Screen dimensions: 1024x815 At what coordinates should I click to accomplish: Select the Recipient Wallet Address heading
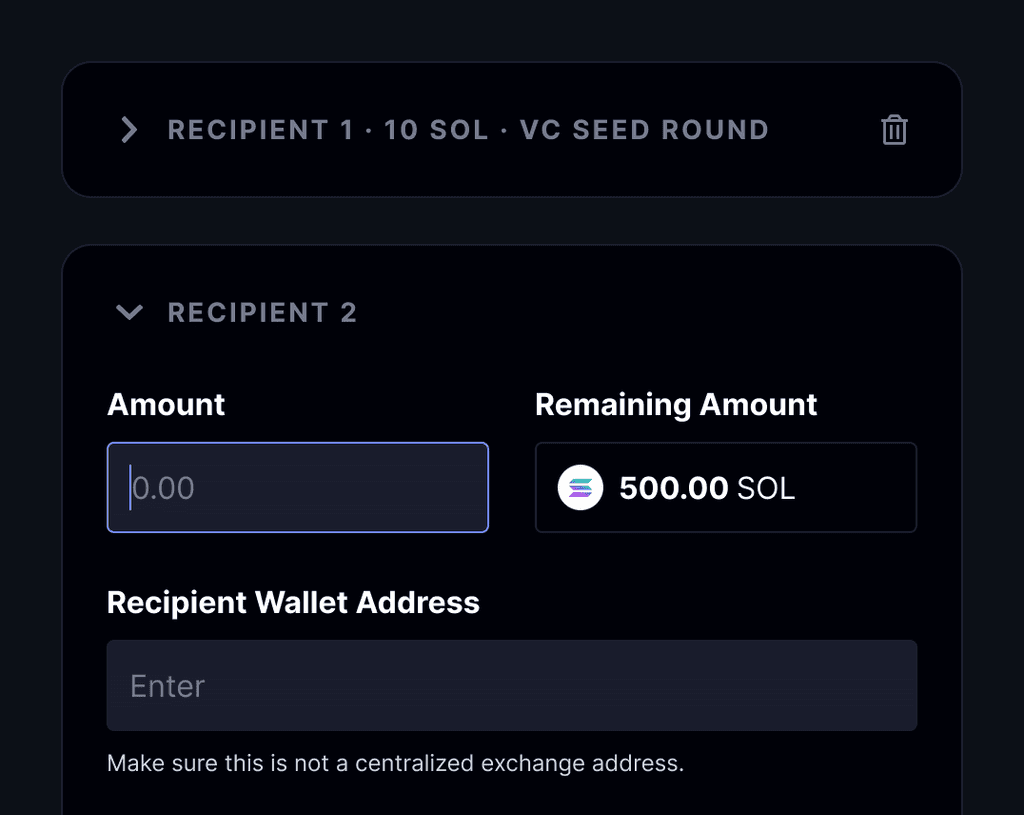tap(293, 602)
